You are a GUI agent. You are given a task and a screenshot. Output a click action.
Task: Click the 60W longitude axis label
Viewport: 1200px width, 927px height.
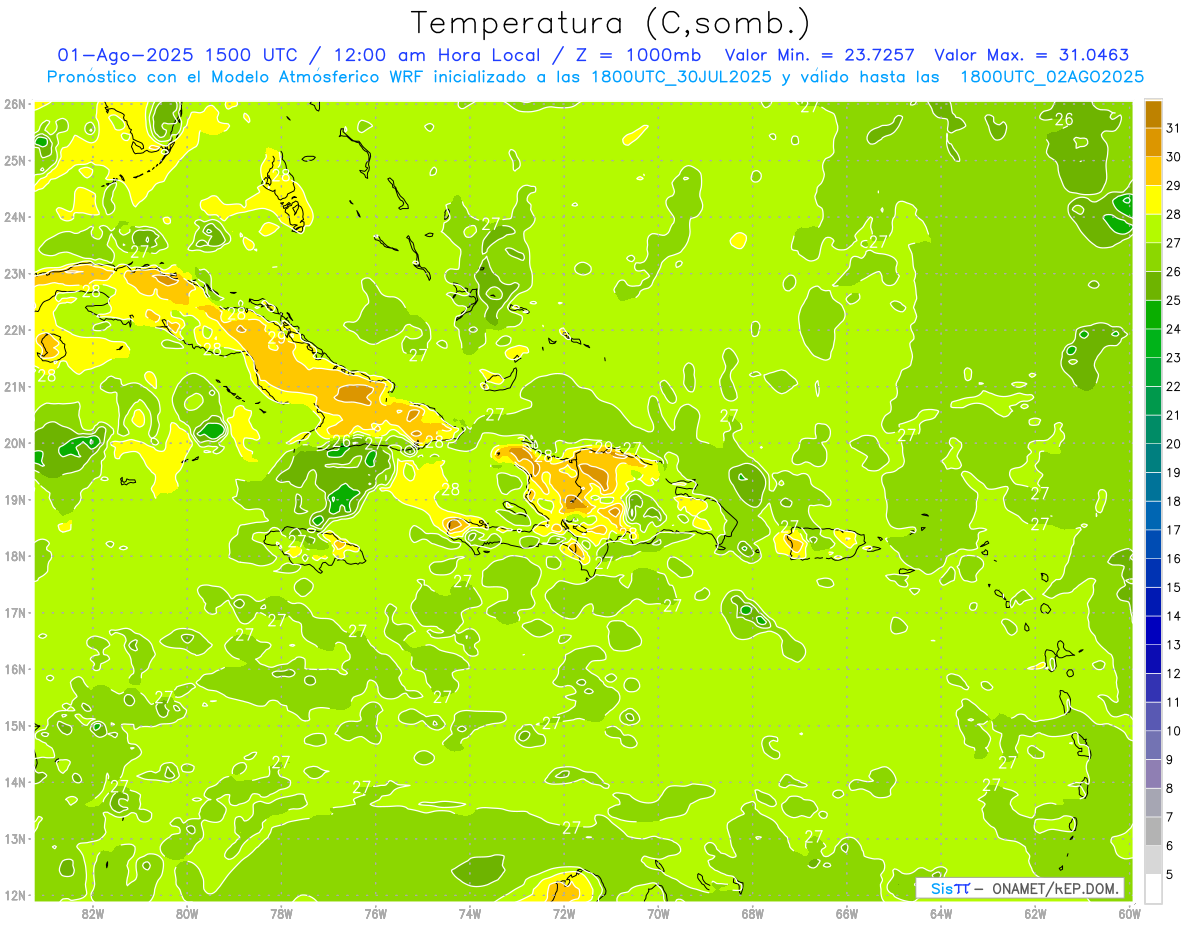[x=1130, y=913]
